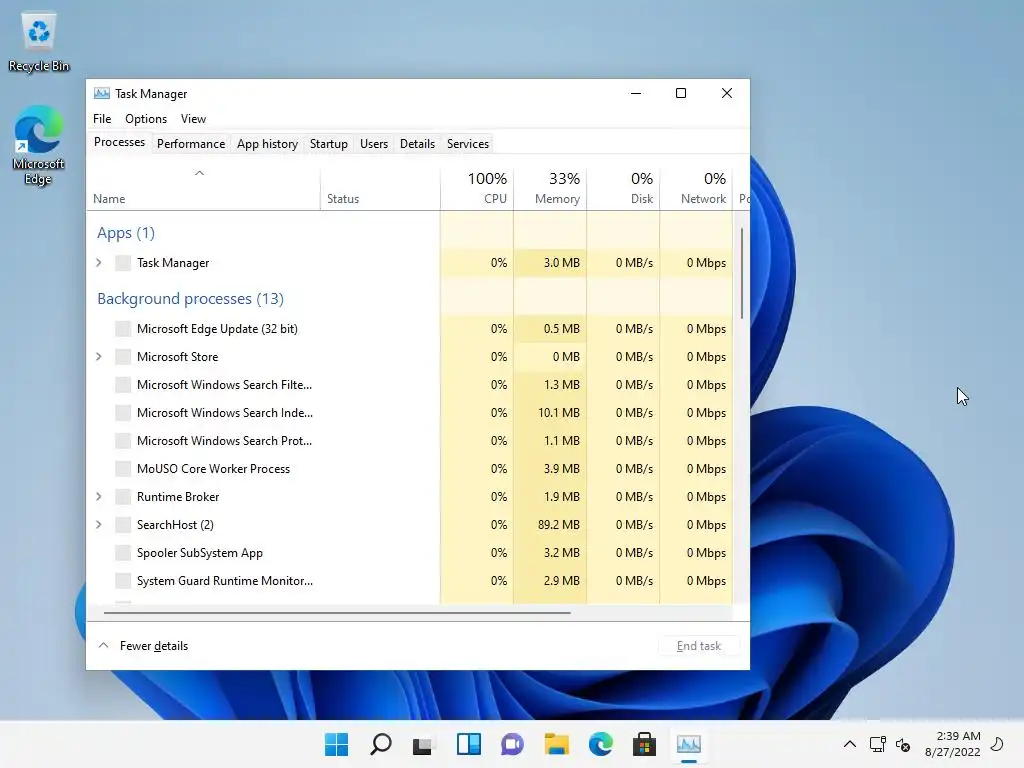Viewport: 1024px width, 768px height.
Task: Click the Runtime Broker process icon
Action: (123, 497)
